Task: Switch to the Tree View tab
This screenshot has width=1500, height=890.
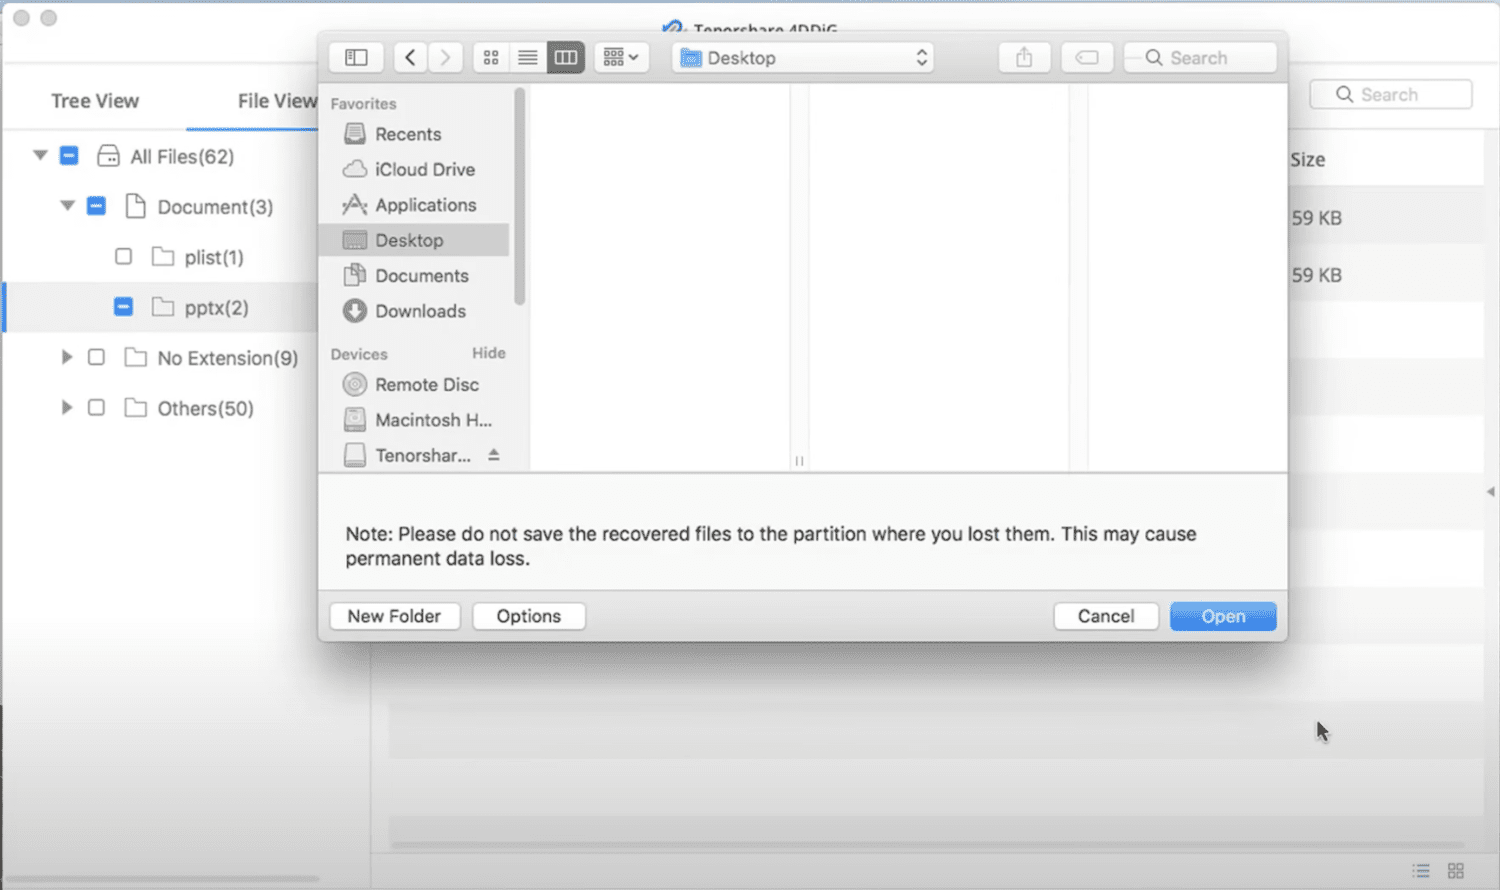Action: 94,100
